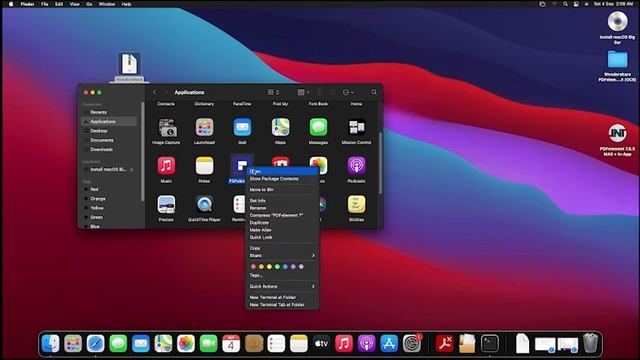Select the Orange tag in Finder sidebar

tap(109, 199)
